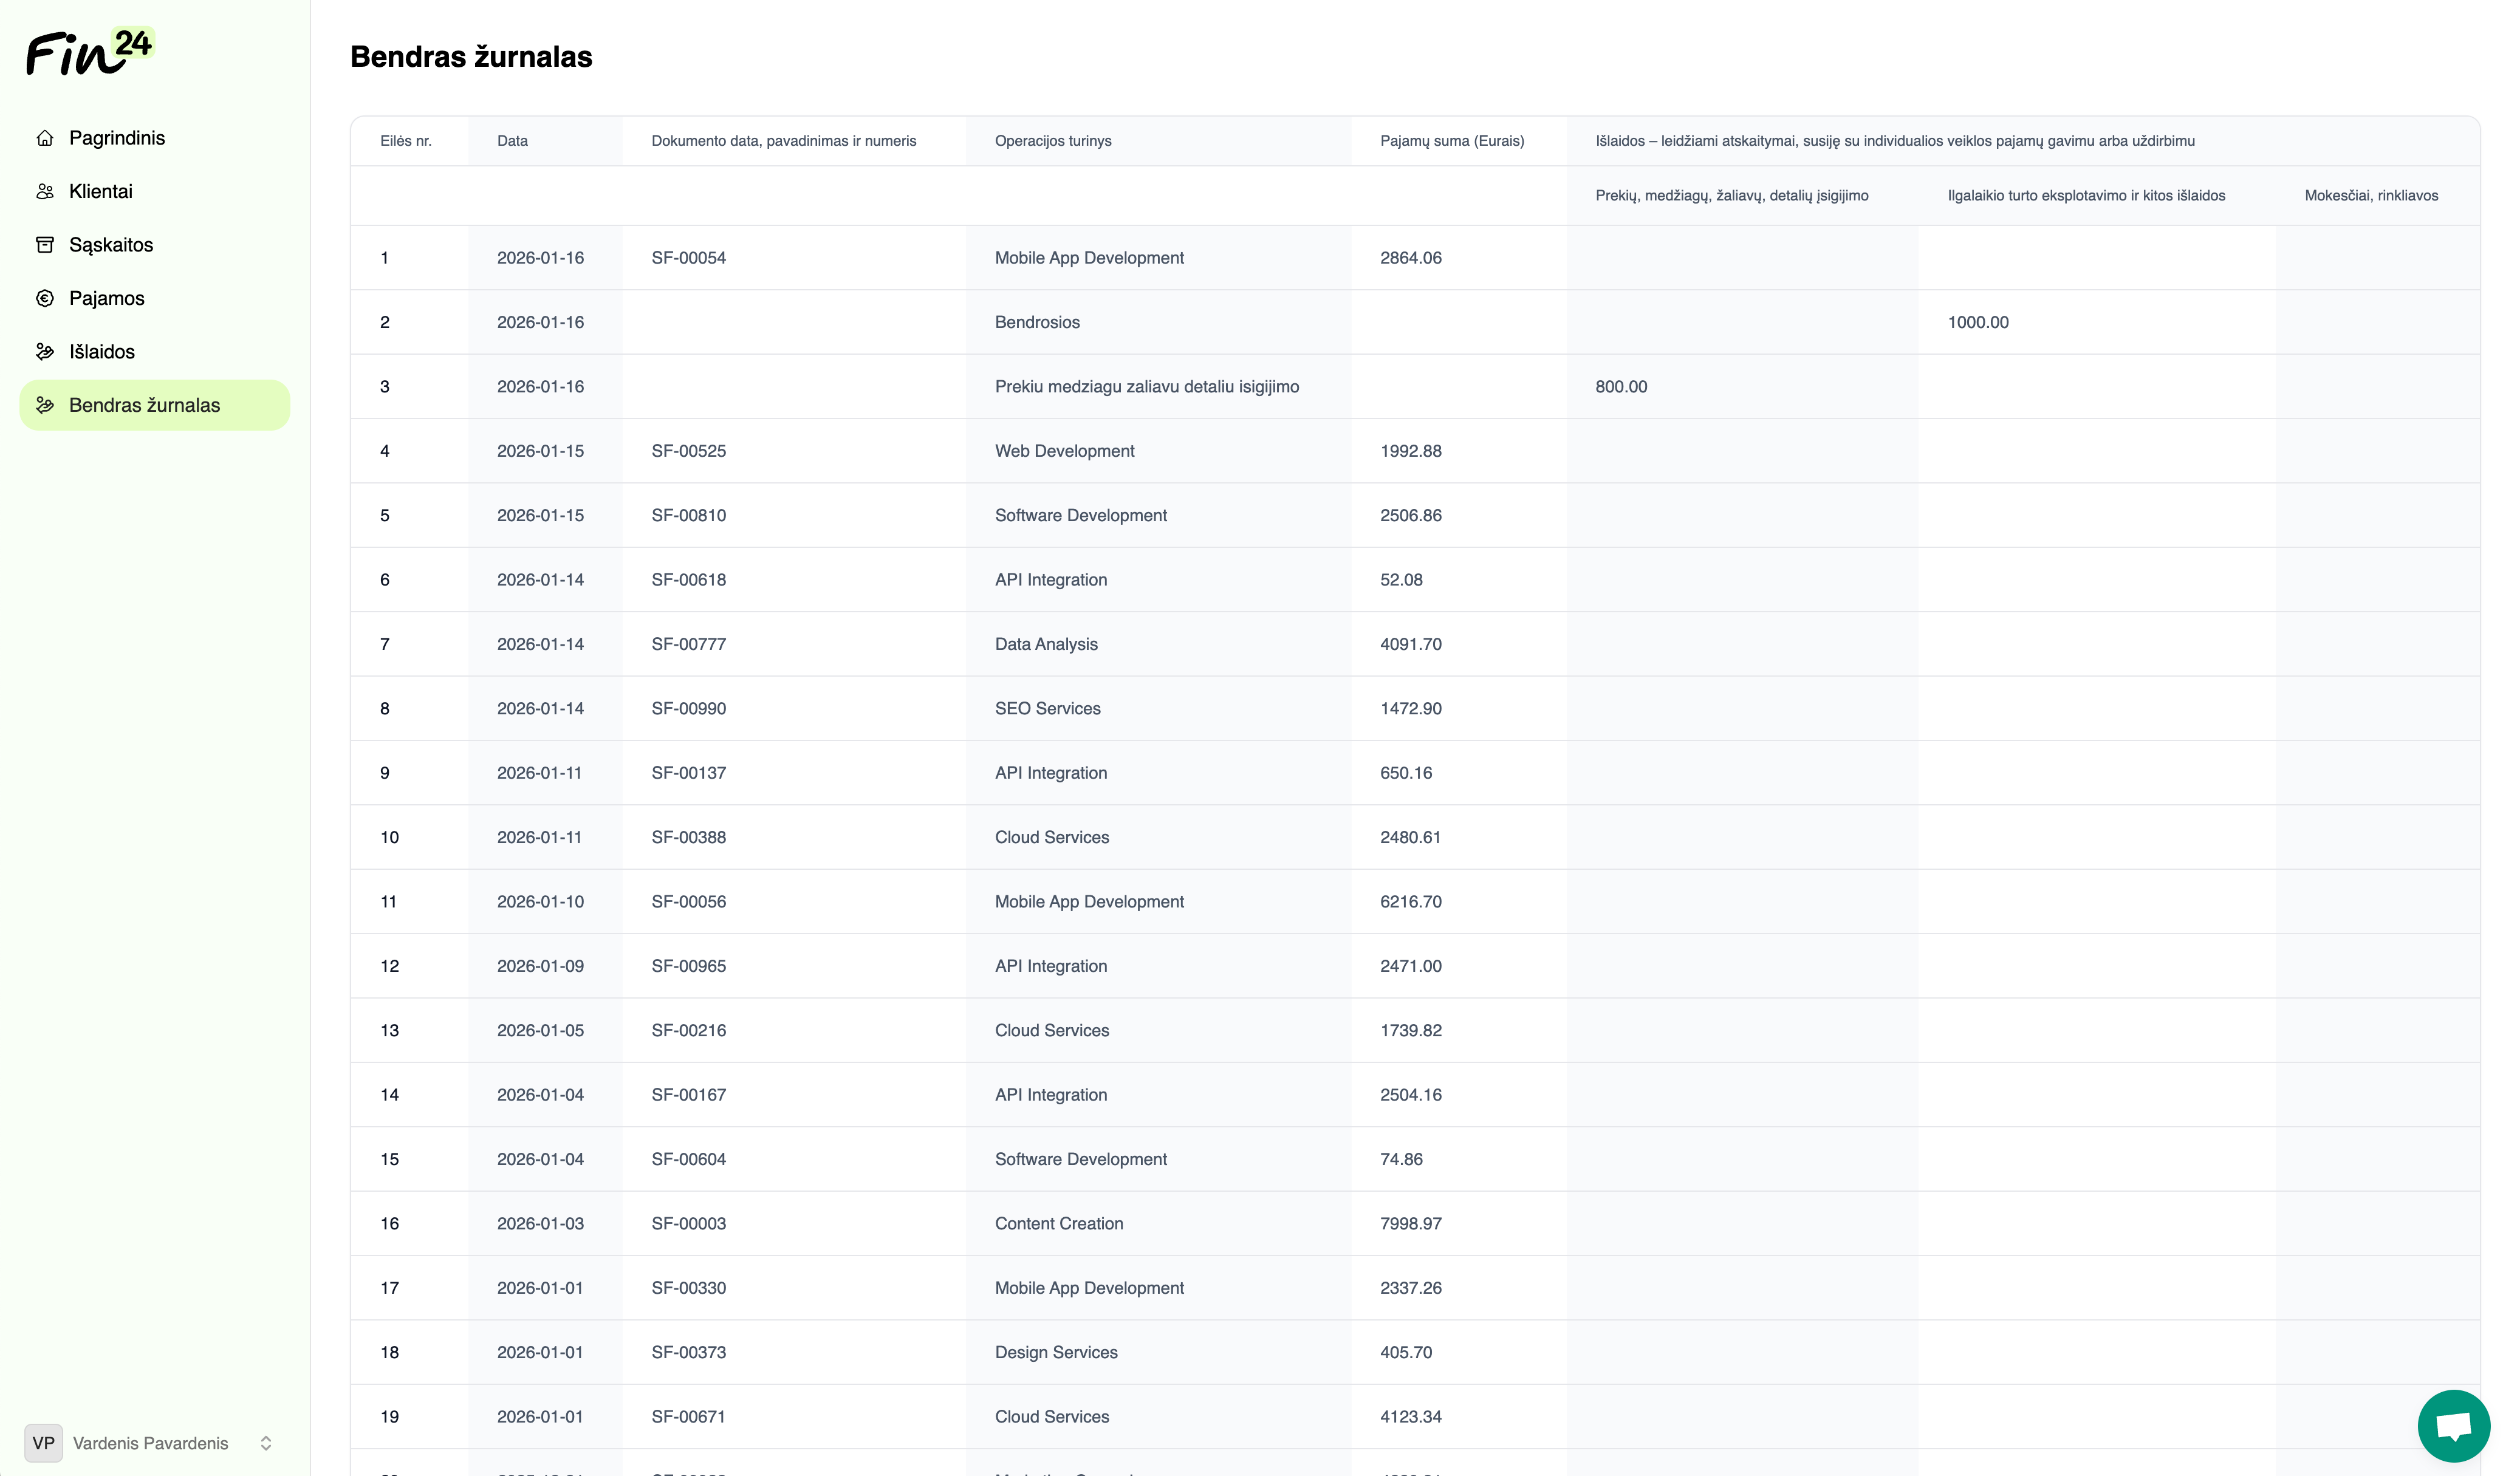The height and width of the screenshot is (1476, 2520).
Task: Go to the Sąskaitos section
Action: point(111,245)
